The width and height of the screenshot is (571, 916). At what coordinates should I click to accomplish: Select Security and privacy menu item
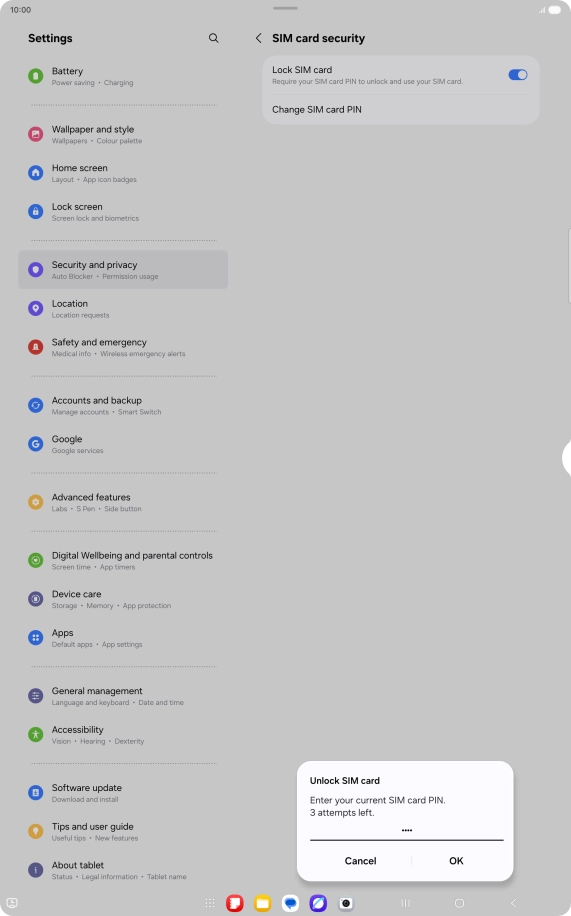[123, 270]
